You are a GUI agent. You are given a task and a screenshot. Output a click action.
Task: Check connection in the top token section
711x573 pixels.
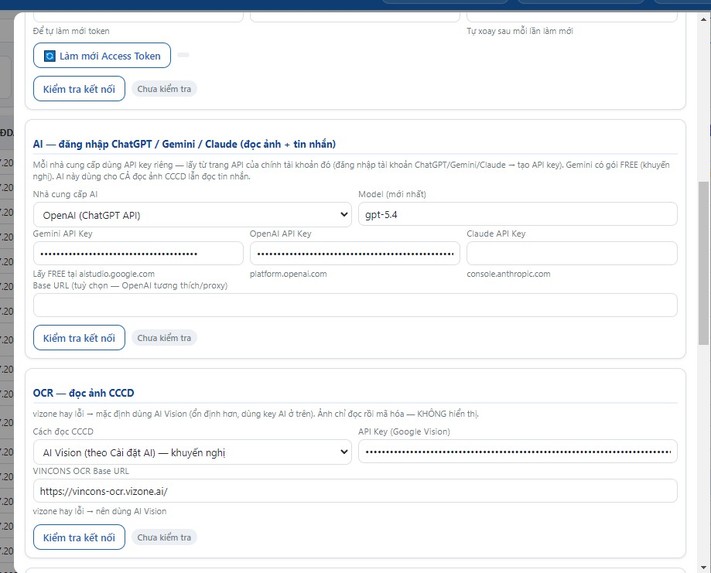coord(79,89)
